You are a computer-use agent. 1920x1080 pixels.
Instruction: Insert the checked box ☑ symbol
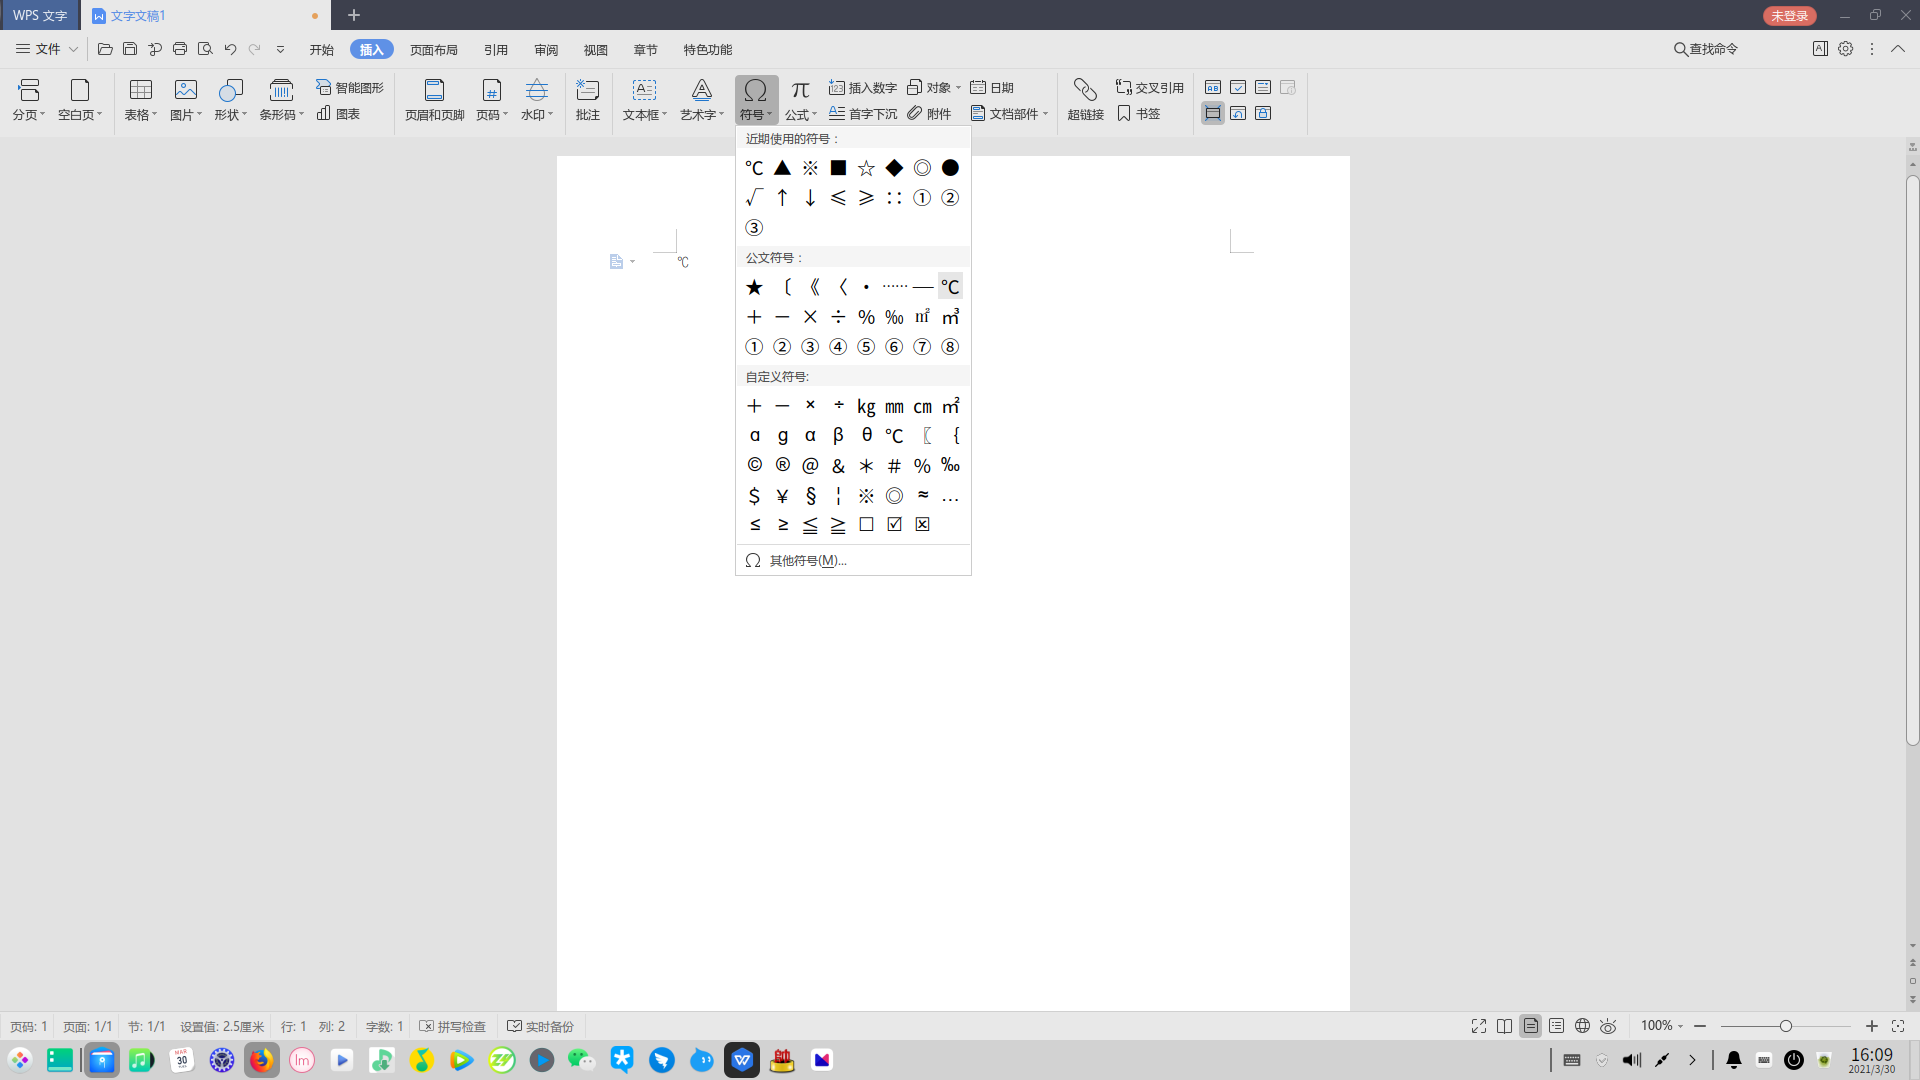click(x=894, y=524)
